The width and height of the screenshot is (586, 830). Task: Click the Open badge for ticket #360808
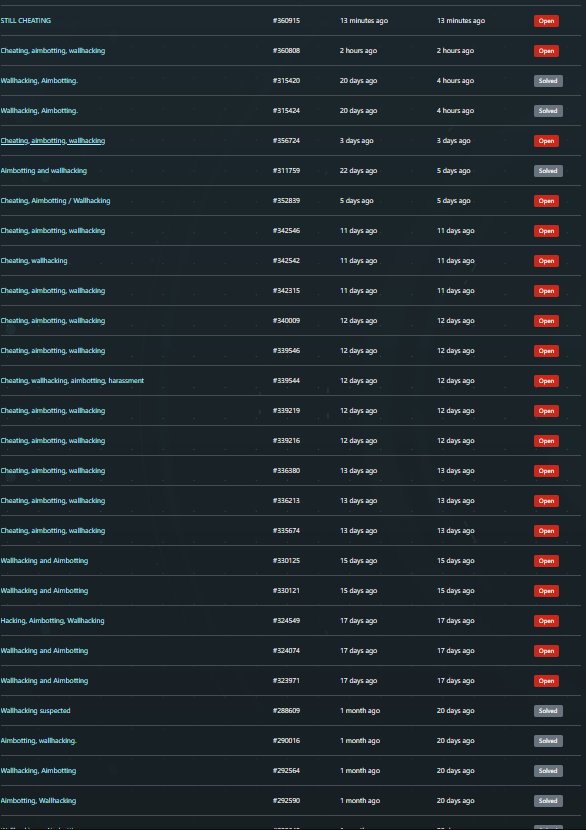point(546,51)
